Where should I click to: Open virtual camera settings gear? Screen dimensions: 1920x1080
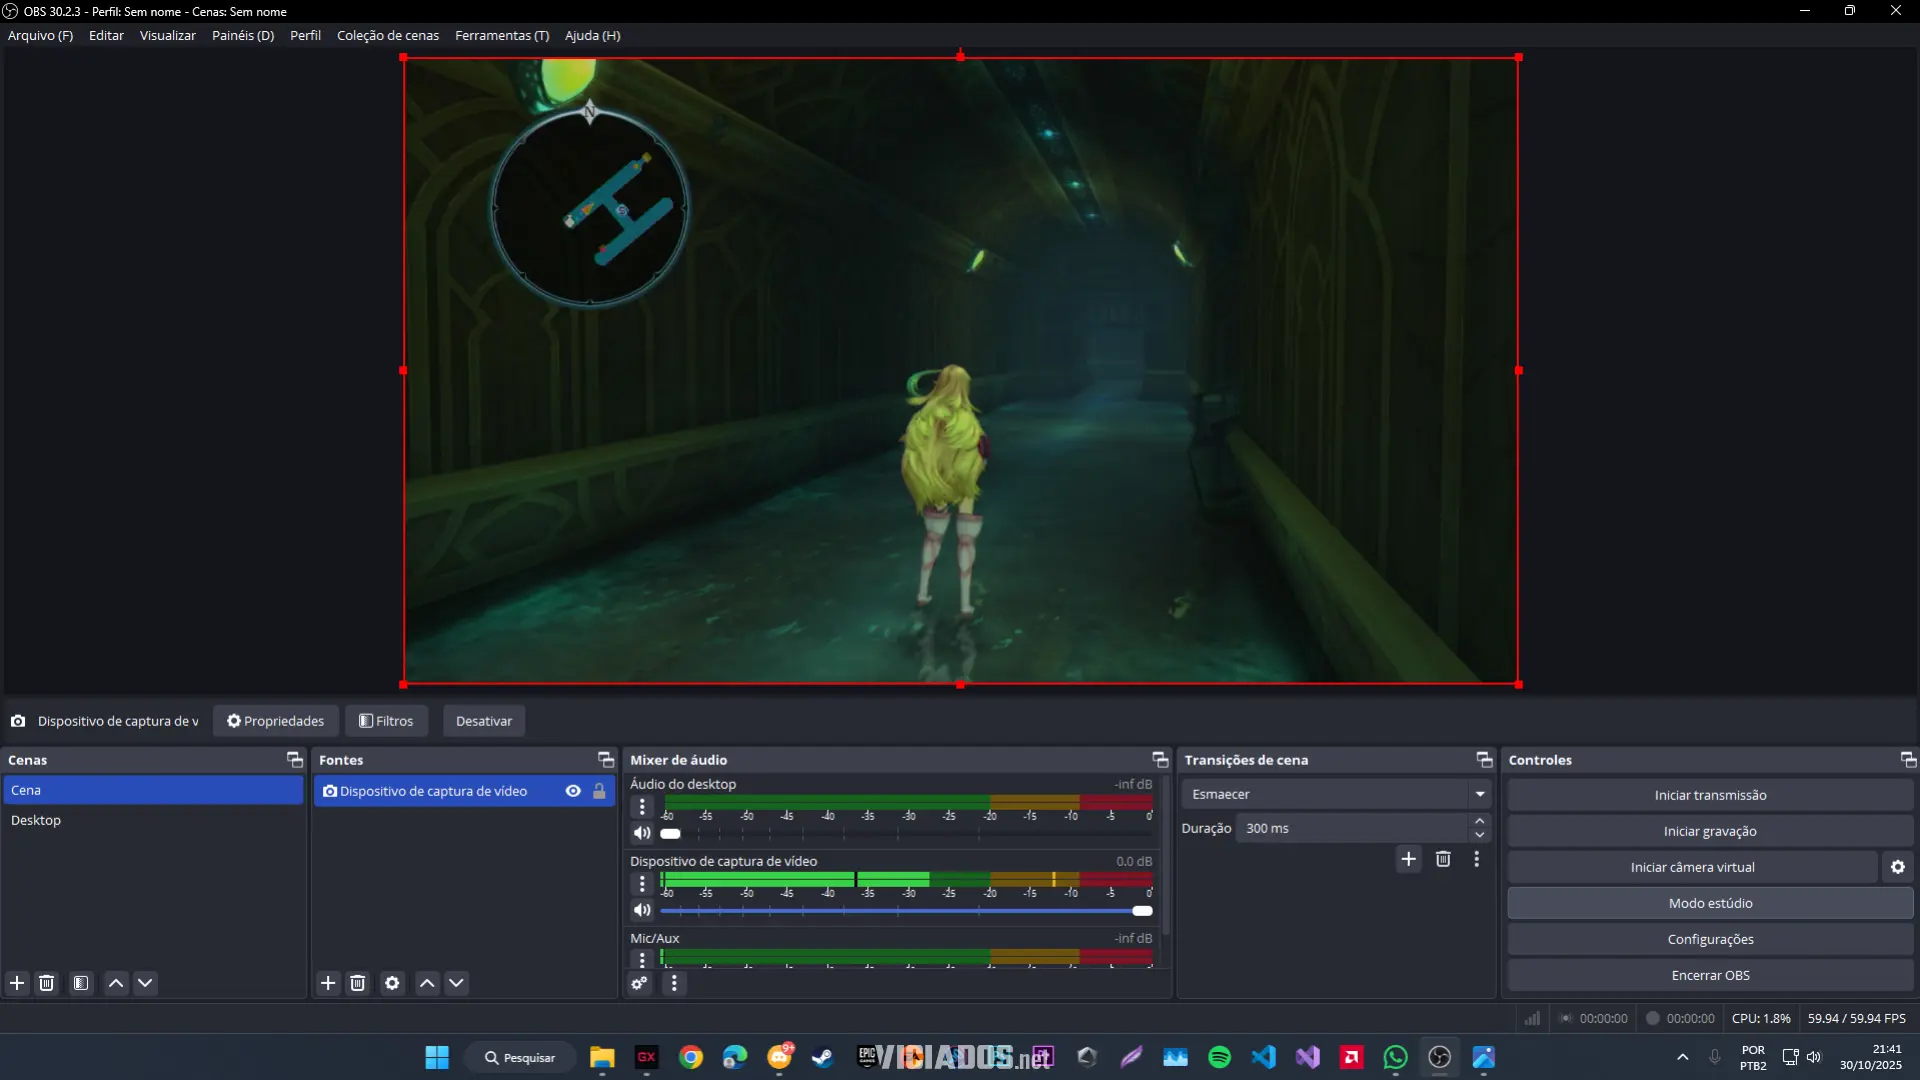[1897, 867]
